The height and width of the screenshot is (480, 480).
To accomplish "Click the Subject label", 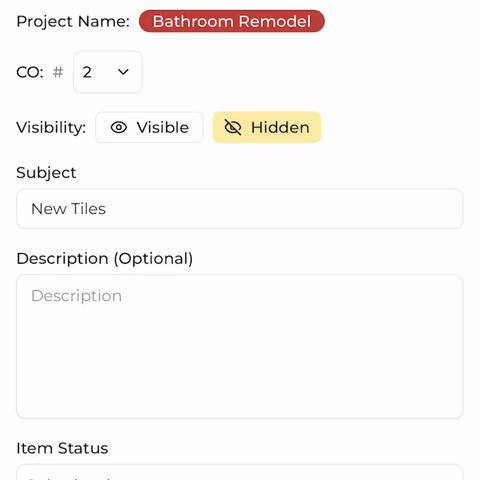I will tap(46, 173).
